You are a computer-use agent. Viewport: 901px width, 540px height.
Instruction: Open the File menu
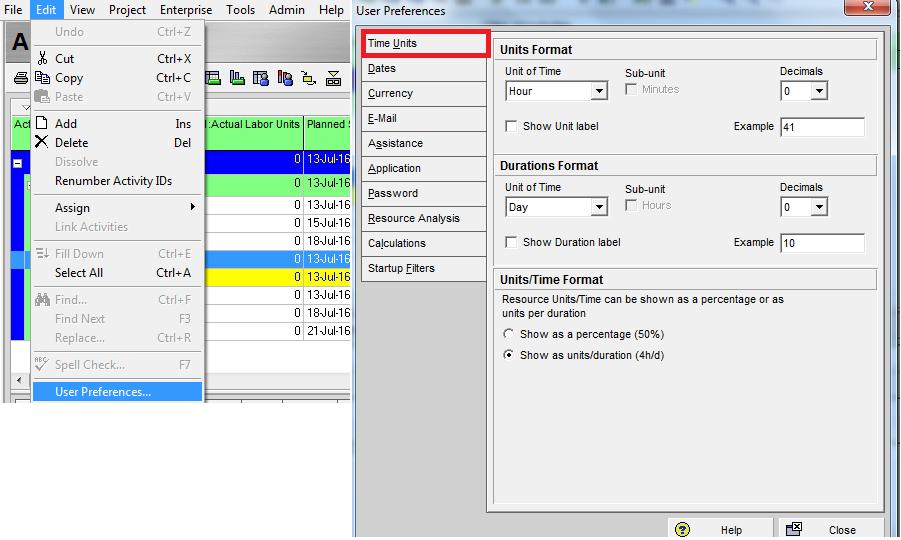[13, 10]
